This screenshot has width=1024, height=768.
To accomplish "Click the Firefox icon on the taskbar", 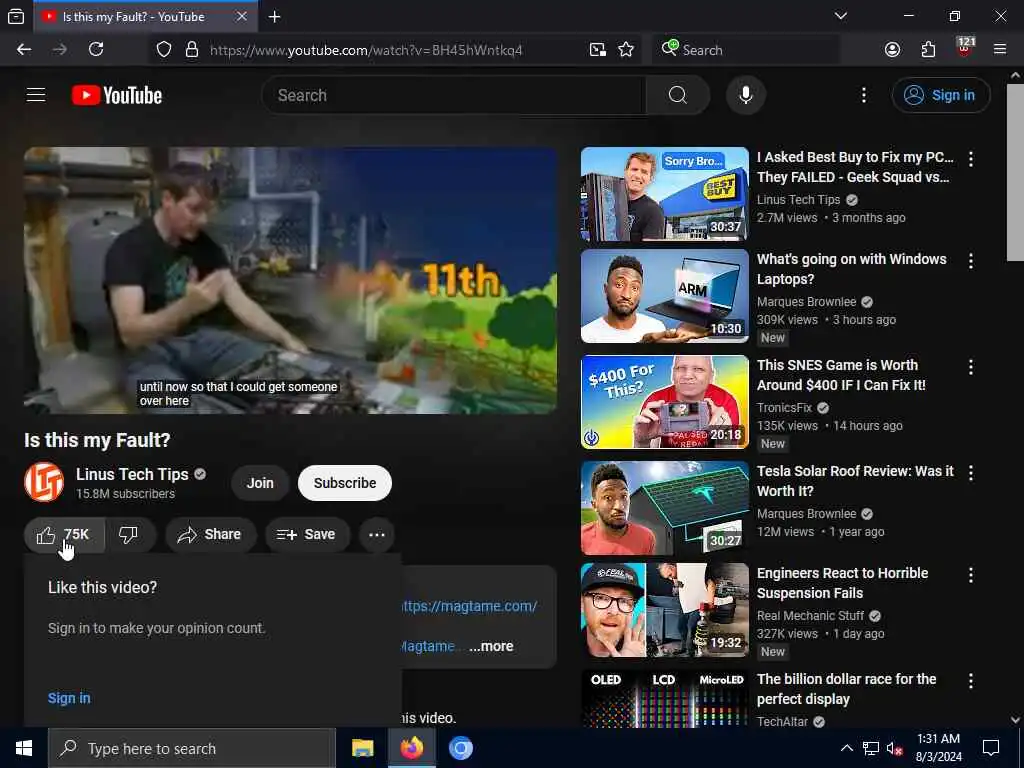I will [411, 748].
